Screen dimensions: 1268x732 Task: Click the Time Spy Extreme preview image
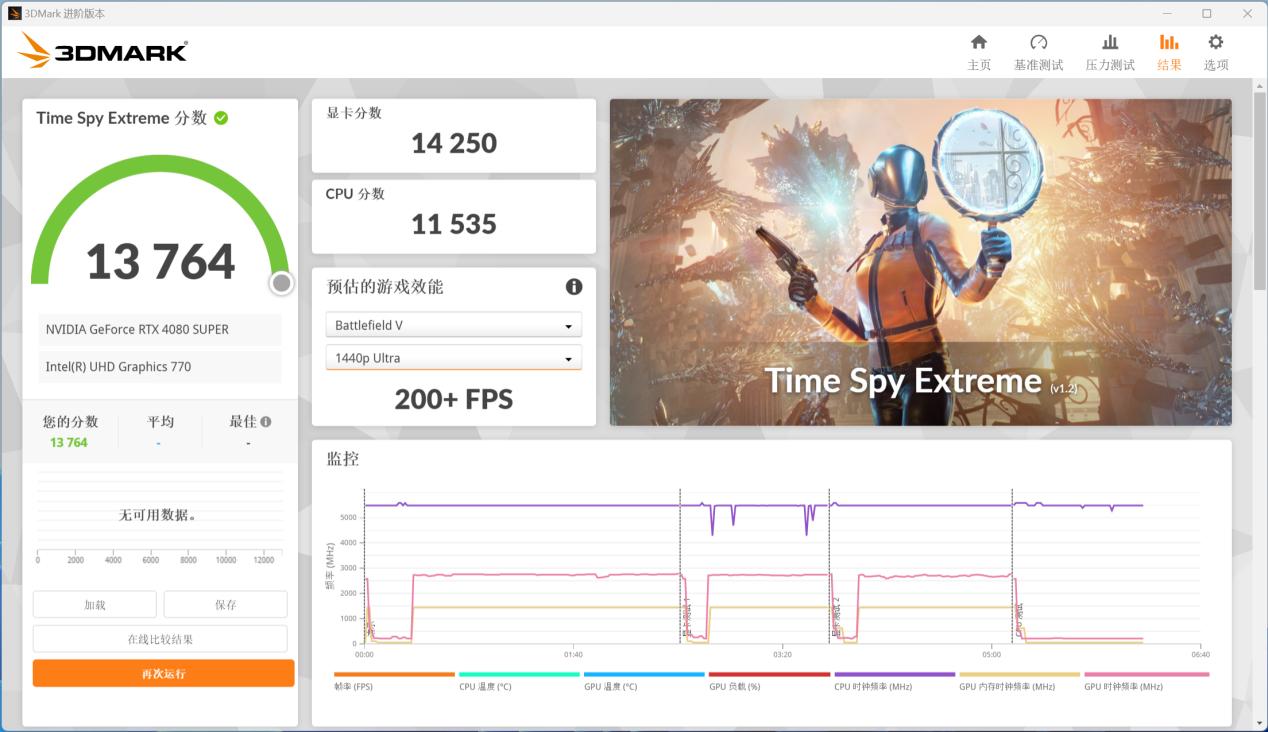(920, 262)
